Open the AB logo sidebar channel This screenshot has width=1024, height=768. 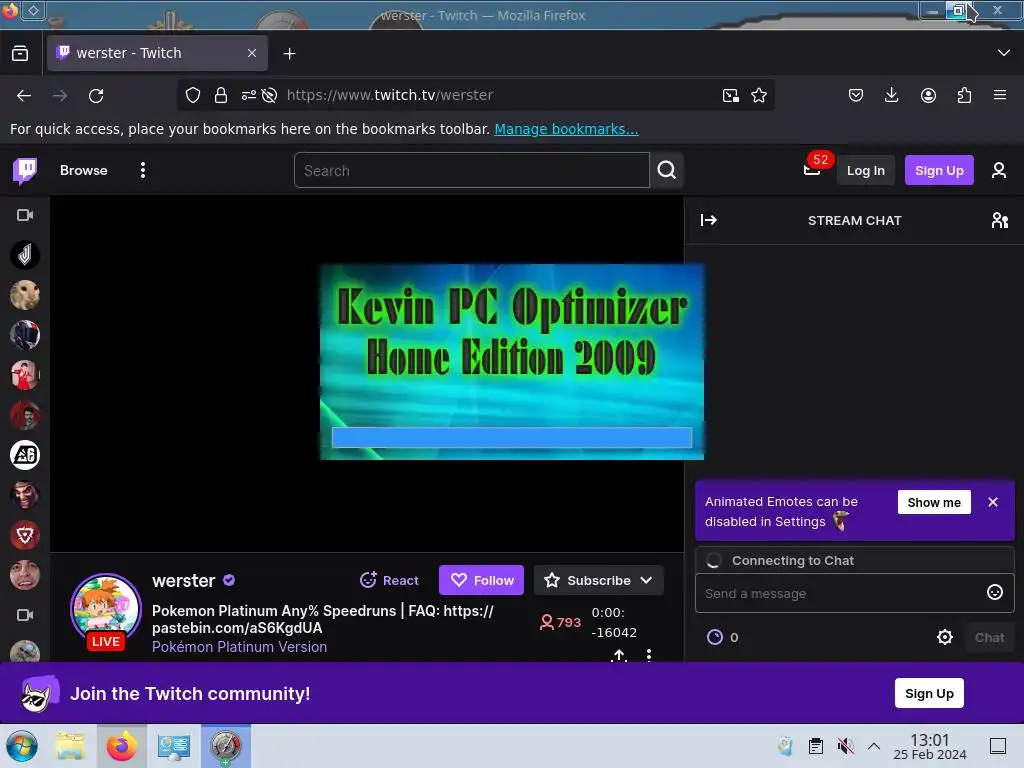click(x=25, y=455)
